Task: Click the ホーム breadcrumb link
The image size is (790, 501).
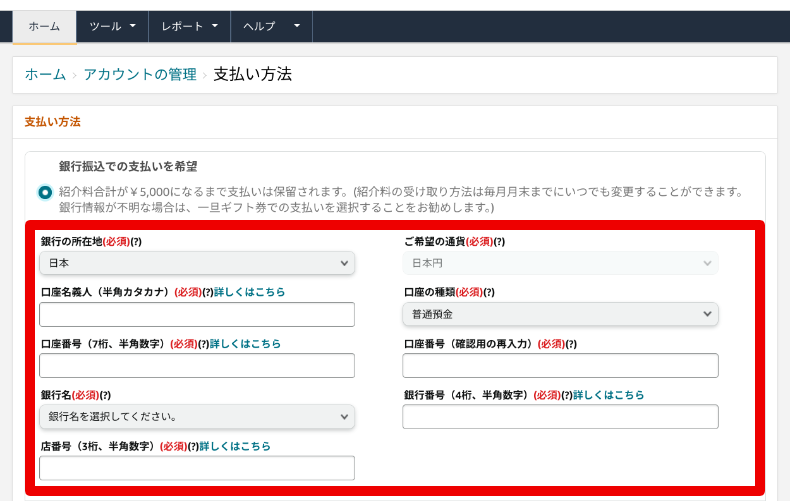Action: 45,75
